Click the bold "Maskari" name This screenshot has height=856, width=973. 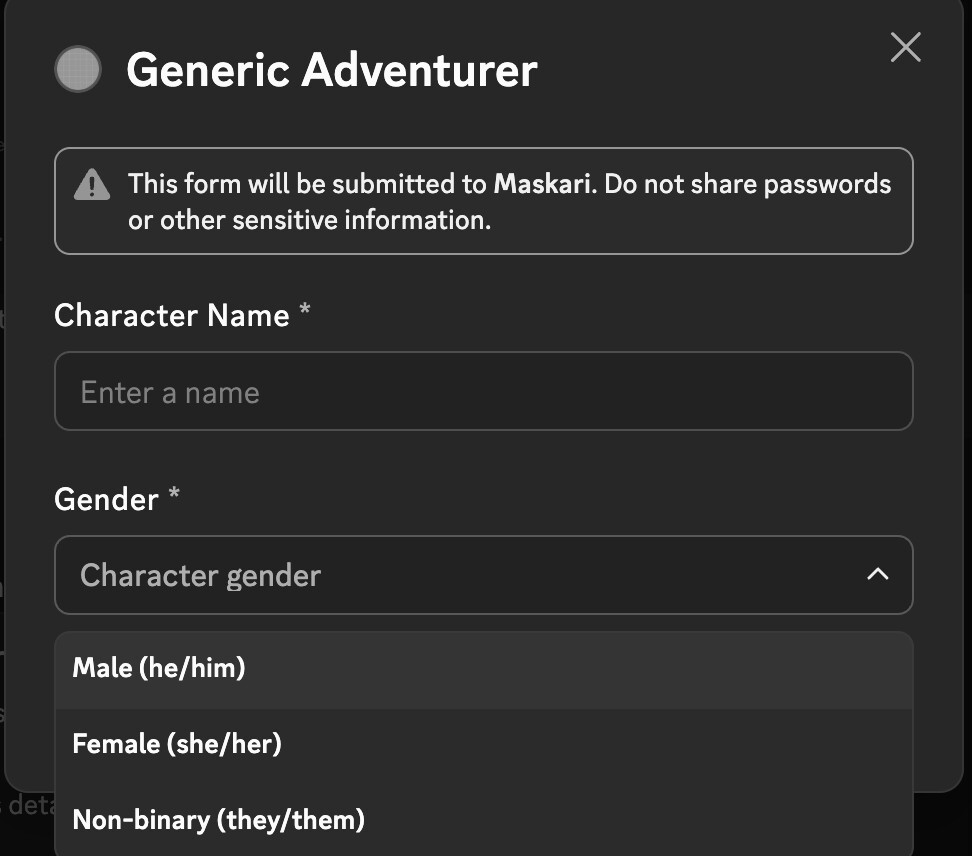544,184
